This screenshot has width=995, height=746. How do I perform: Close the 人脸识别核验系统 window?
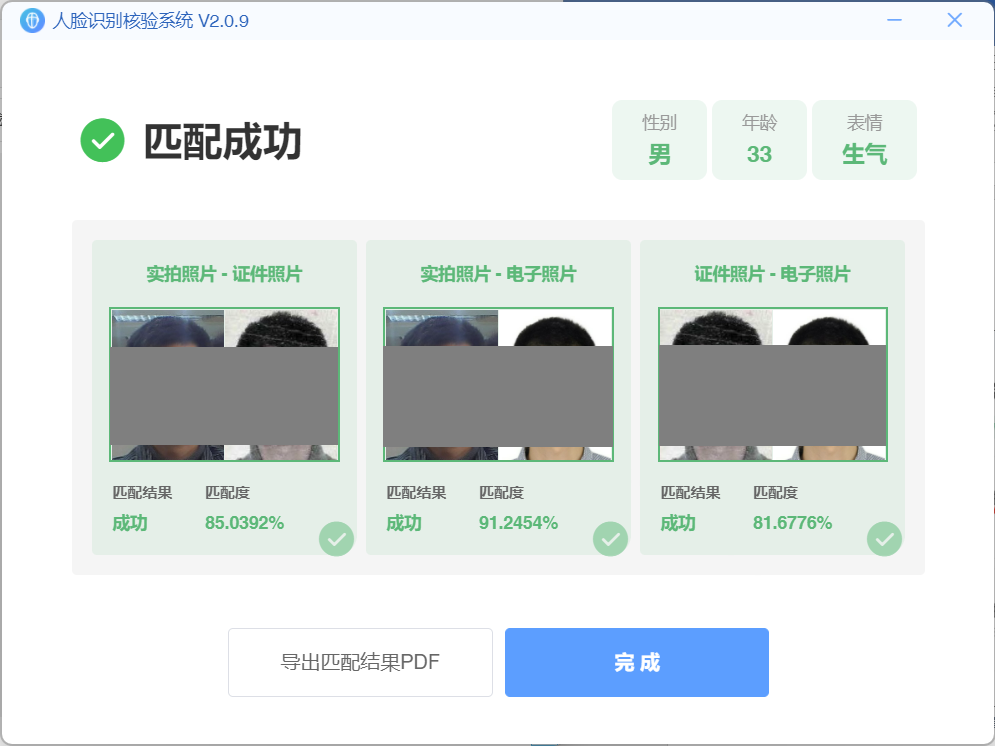click(x=954, y=20)
